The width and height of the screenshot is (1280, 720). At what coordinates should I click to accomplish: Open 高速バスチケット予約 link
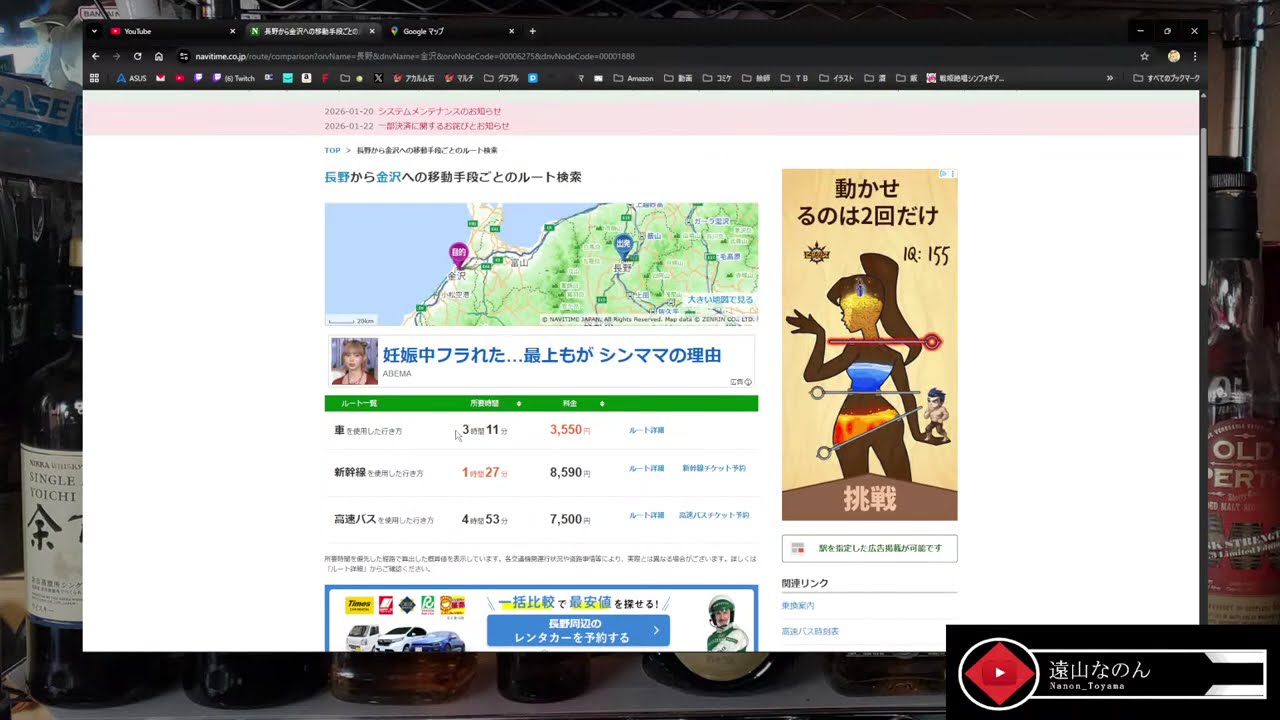[x=714, y=515]
